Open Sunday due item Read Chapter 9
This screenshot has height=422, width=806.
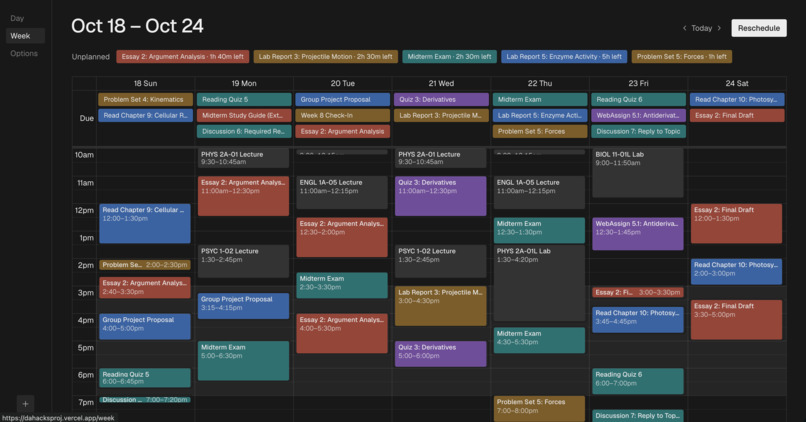[x=145, y=115]
